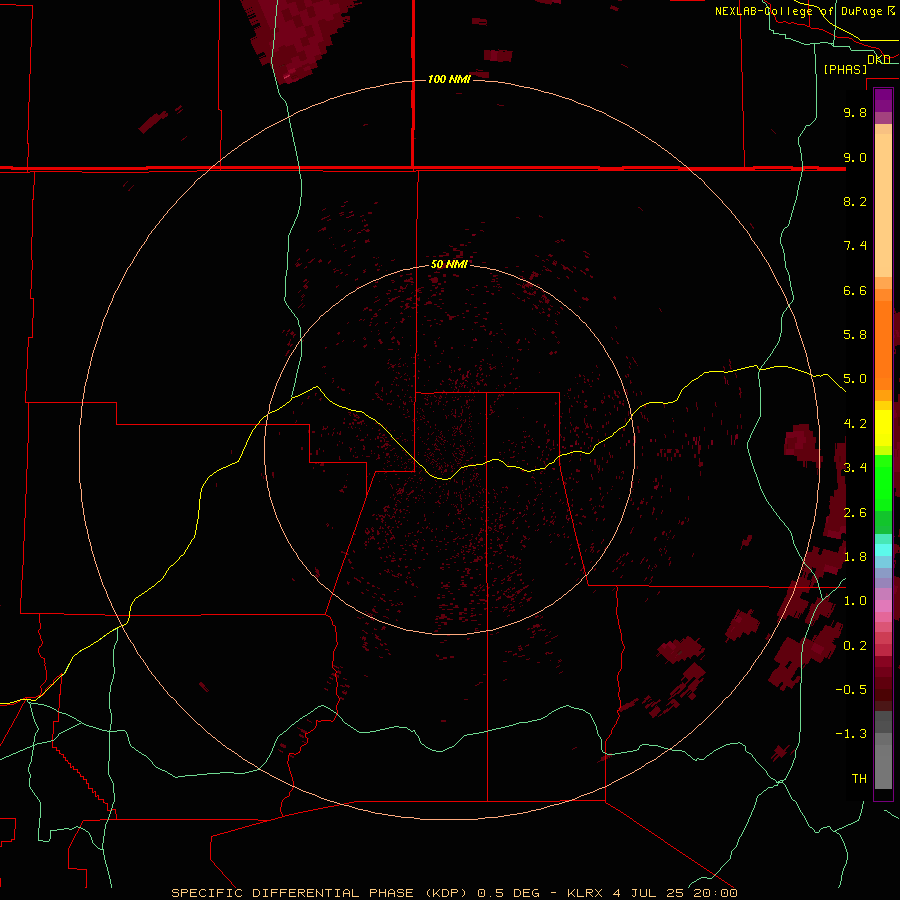Click the -1.3 scale value

(851, 734)
